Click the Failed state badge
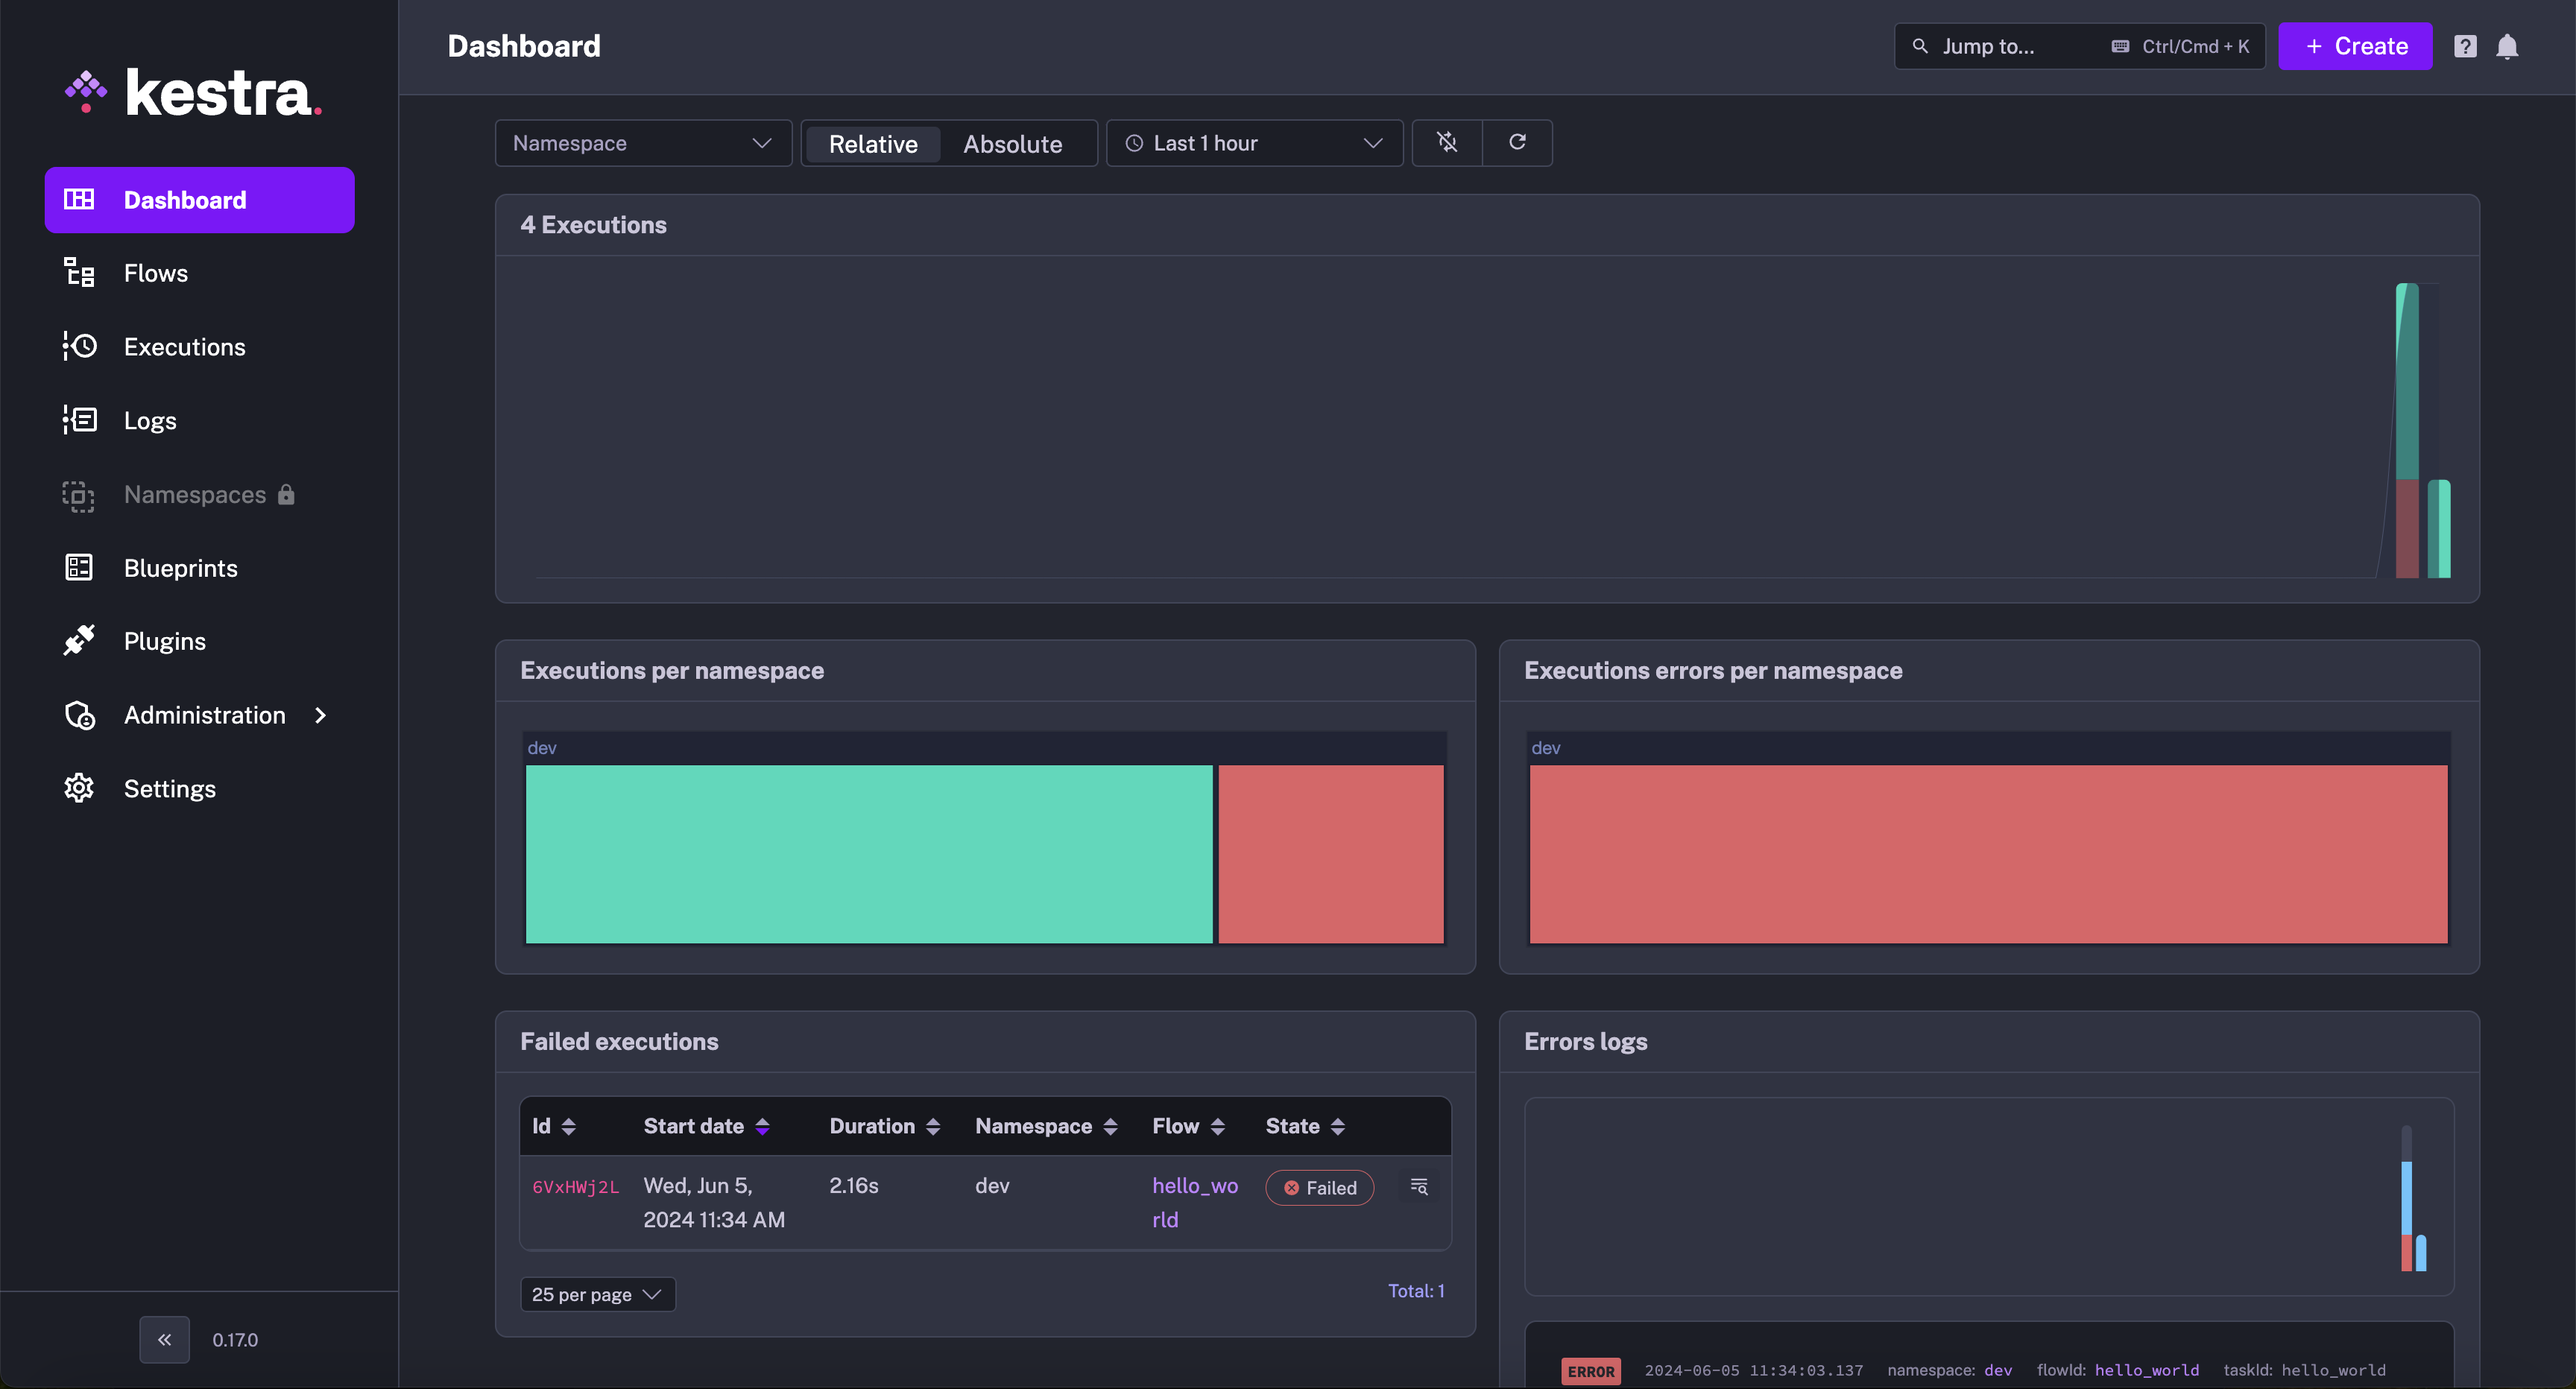This screenshot has width=2576, height=1389. 1319,1187
